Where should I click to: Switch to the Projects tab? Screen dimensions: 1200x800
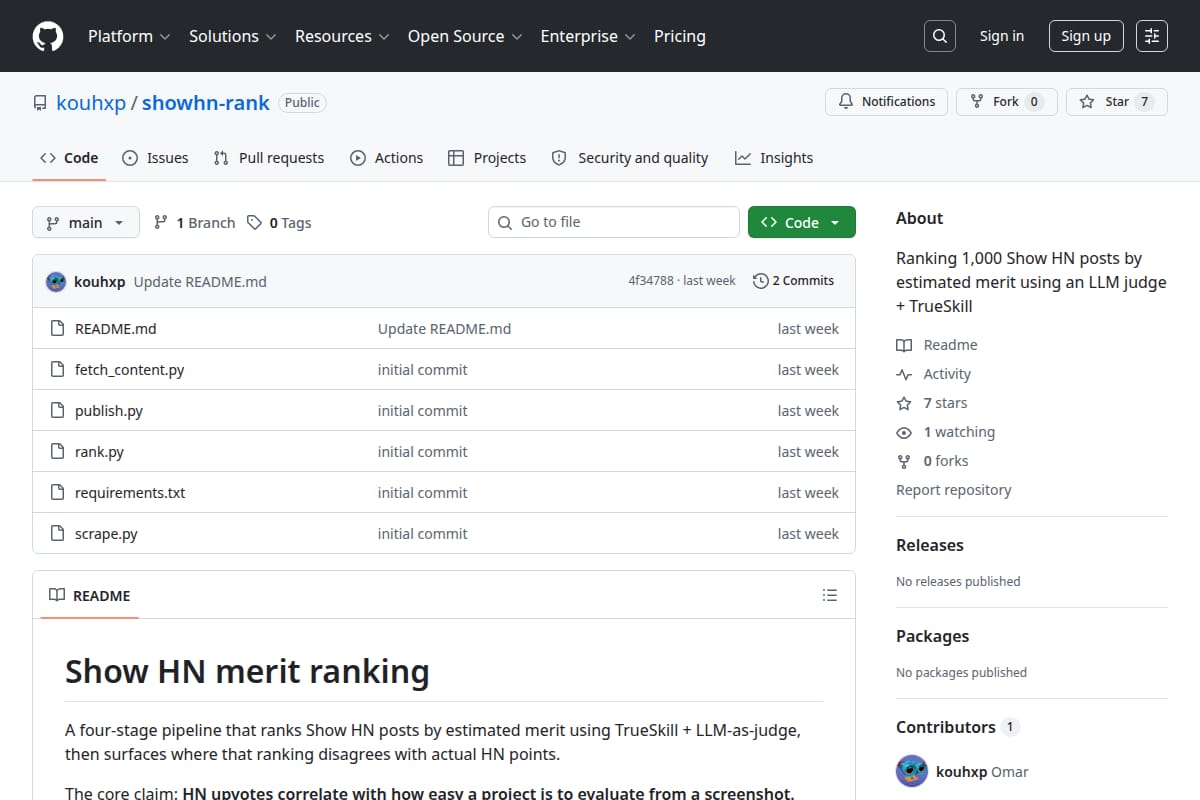pos(487,158)
